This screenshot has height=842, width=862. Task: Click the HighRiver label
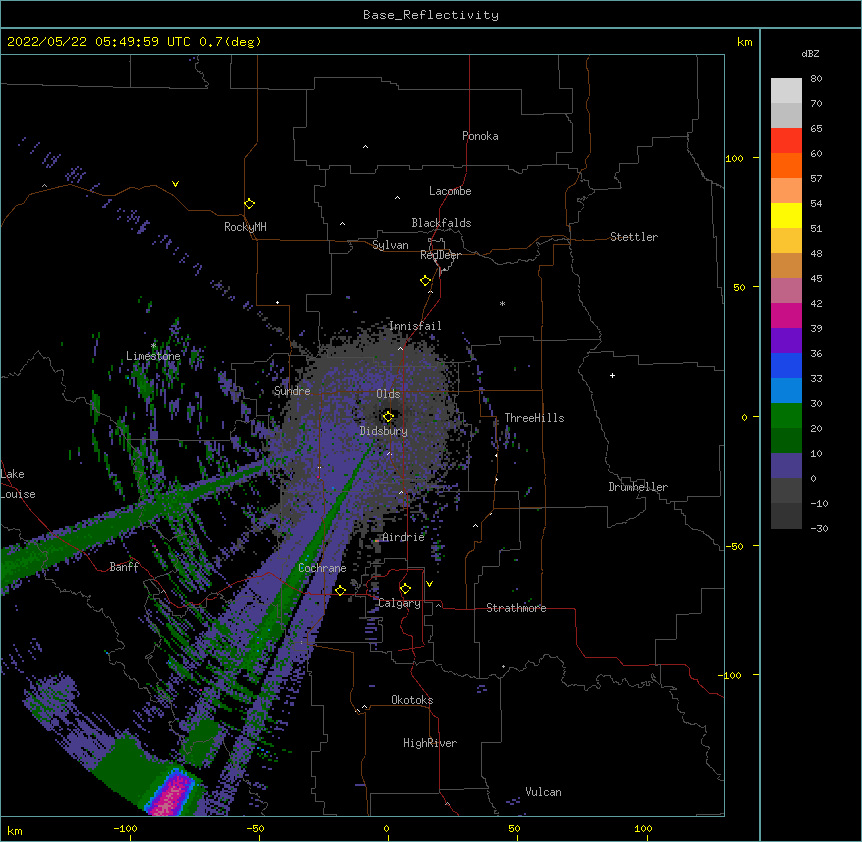coord(430,743)
